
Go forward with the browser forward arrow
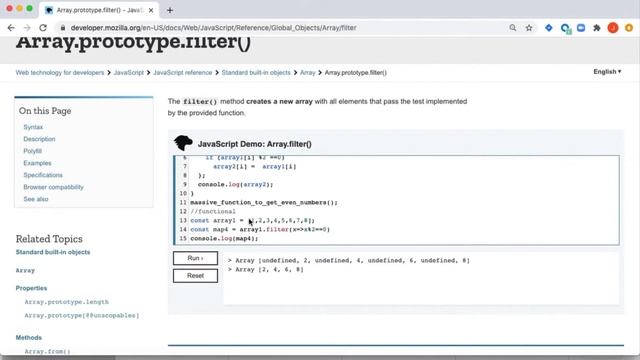[27, 28]
